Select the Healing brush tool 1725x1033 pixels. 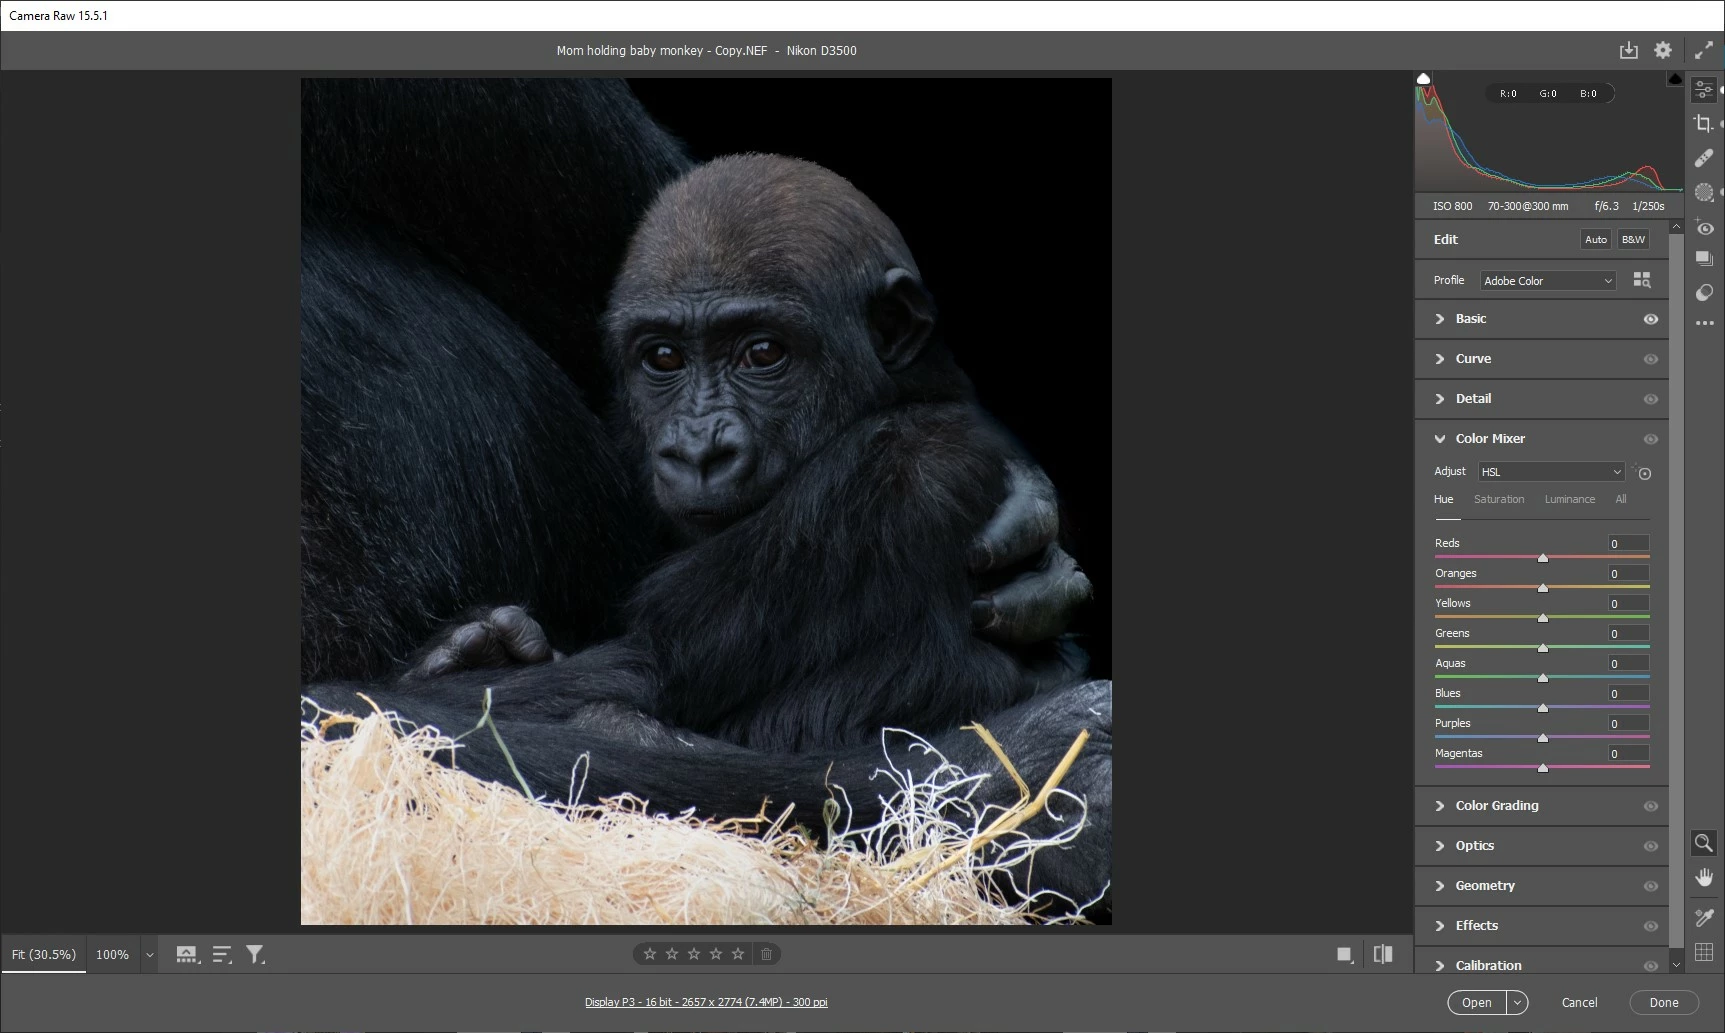coord(1704,158)
